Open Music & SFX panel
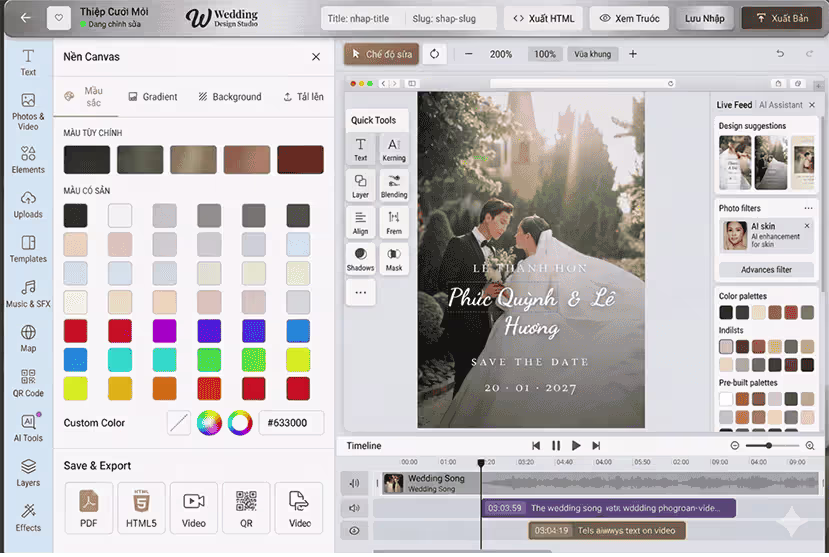The image size is (829, 557). (28, 294)
